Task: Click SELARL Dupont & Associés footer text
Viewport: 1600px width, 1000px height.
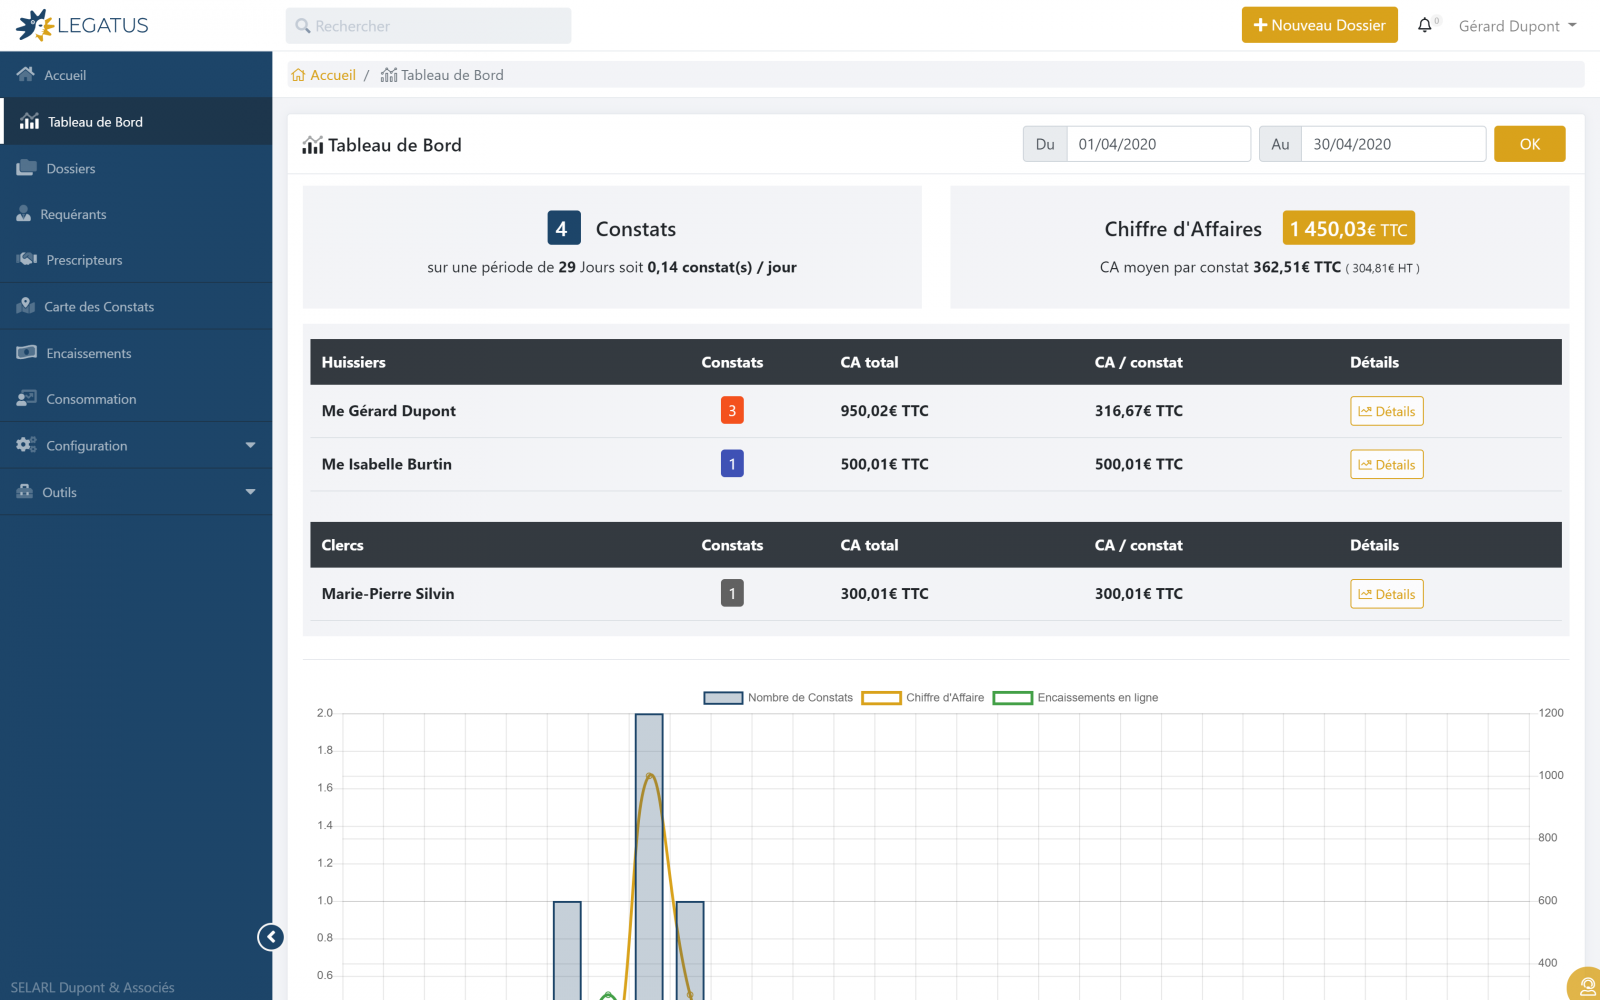Action: pyautogui.click(x=92, y=988)
